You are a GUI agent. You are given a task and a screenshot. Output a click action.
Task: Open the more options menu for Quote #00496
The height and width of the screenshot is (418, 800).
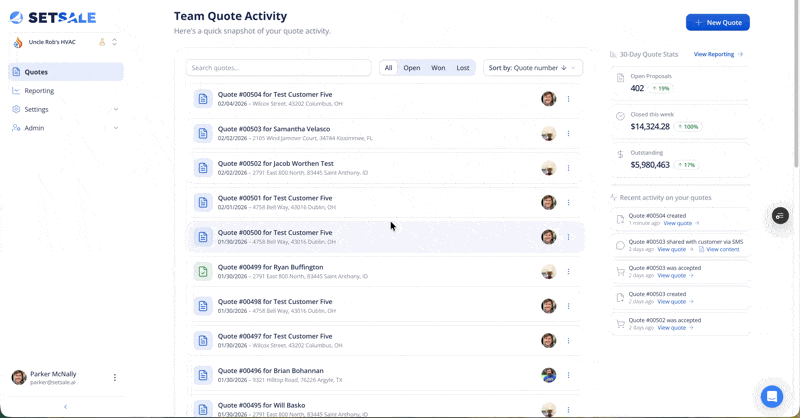tap(568, 375)
